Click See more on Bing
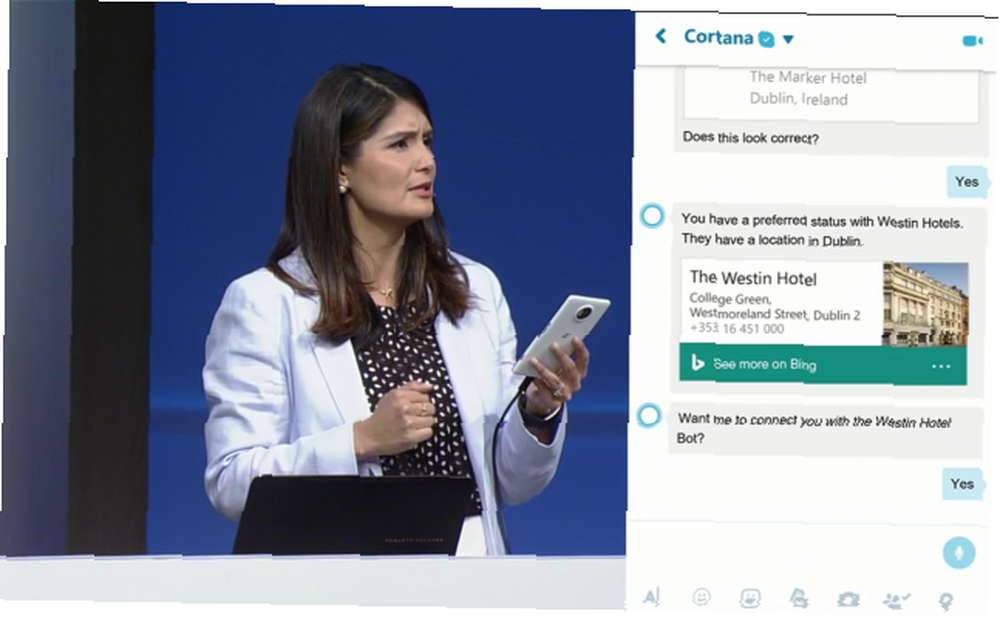 [x=764, y=364]
